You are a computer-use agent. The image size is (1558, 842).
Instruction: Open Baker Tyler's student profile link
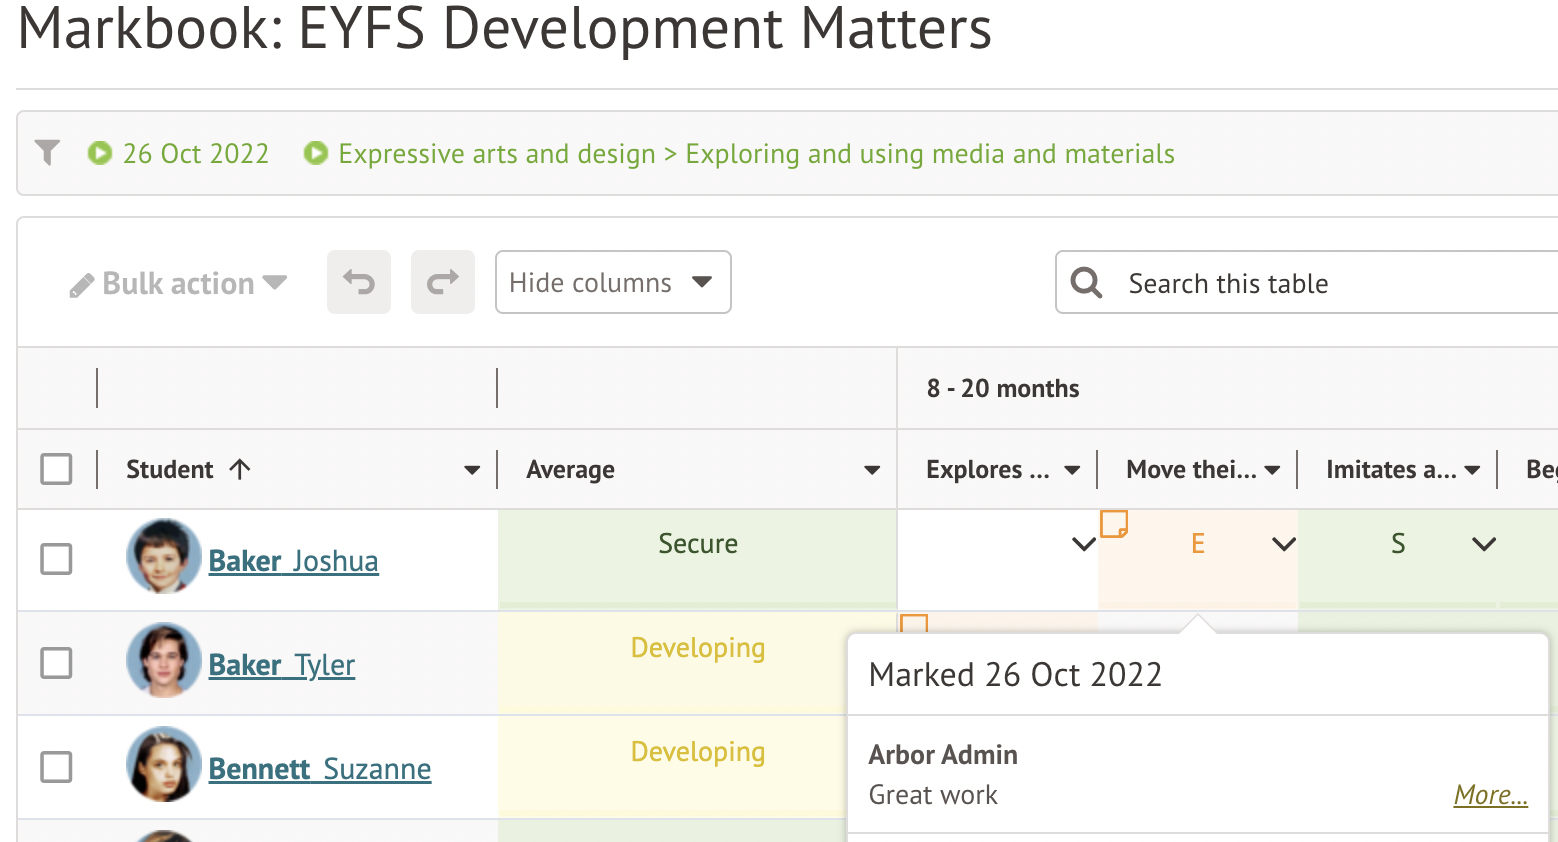[x=282, y=665]
